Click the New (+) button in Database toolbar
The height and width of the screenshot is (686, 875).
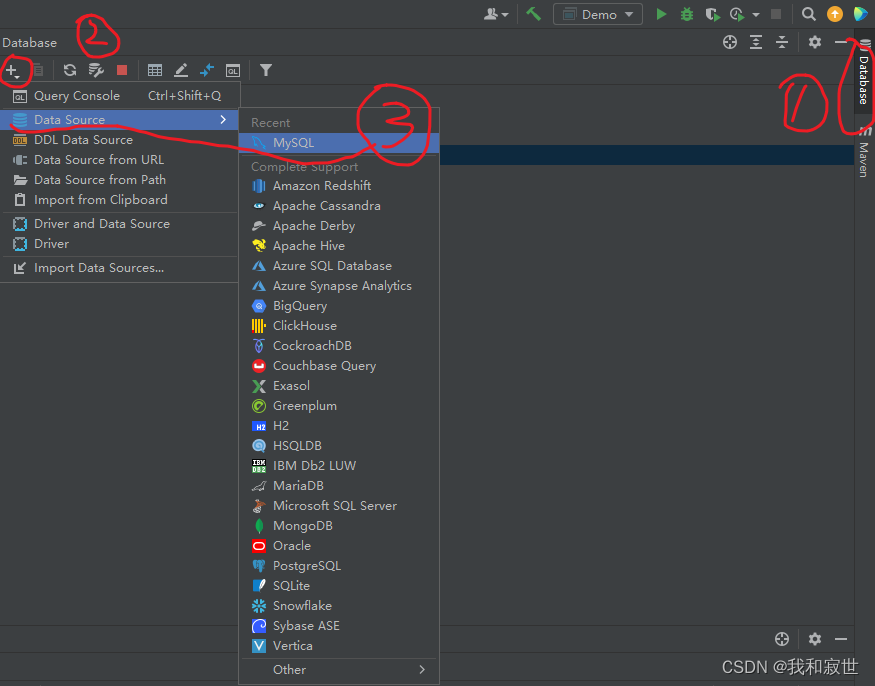12,71
